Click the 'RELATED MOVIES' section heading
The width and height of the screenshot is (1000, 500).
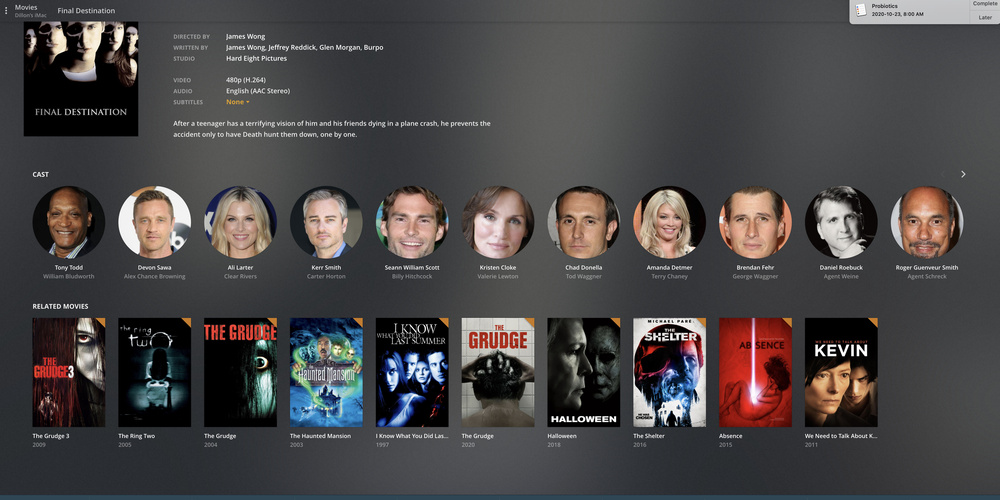pos(61,307)
